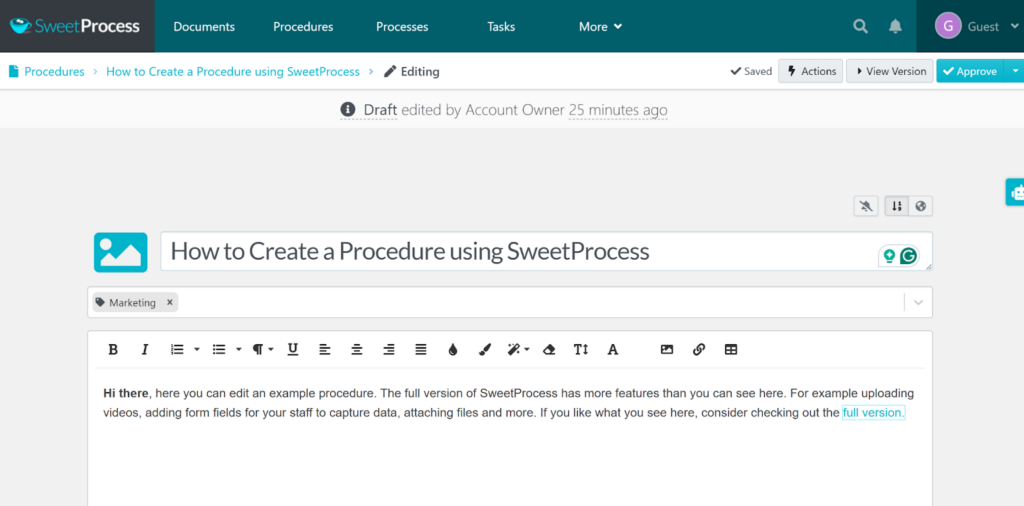The image size is (1024, 506).
Task: Toggle bold formatting in editor toolbar
Action: tap(113, 350)
